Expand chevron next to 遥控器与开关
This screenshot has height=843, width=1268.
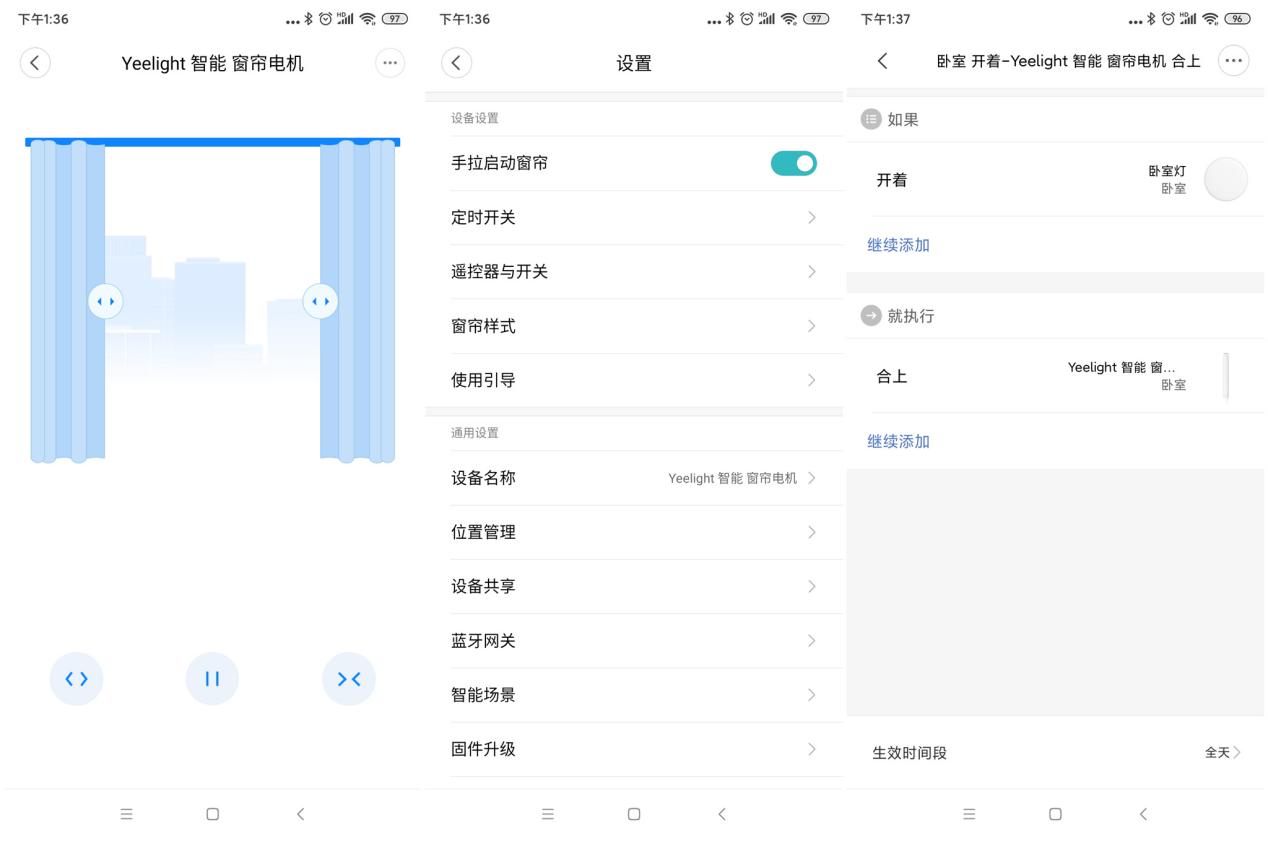coord(812,272)
